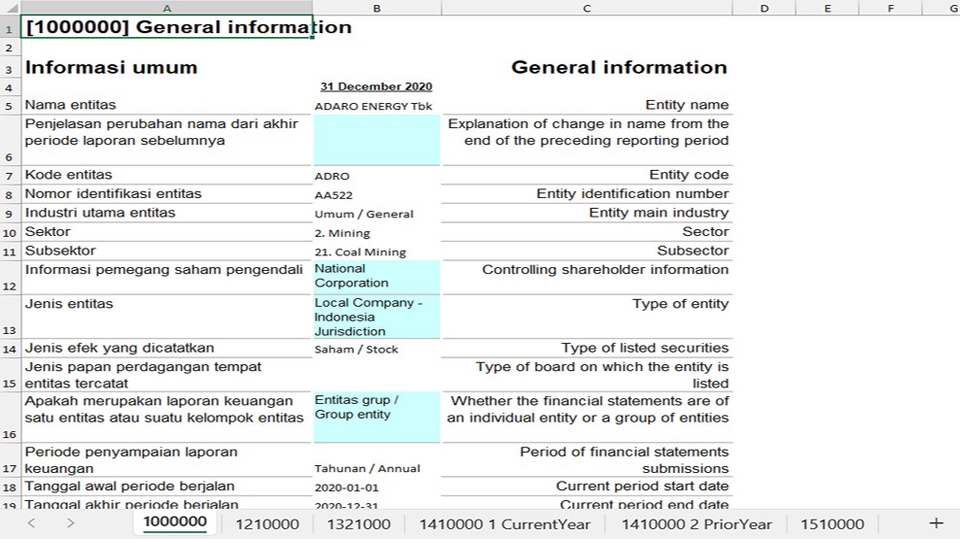The image size is (960, 539).
Task: Click the 'Informasi umum' heading cell
Action: tap(167, 67)
